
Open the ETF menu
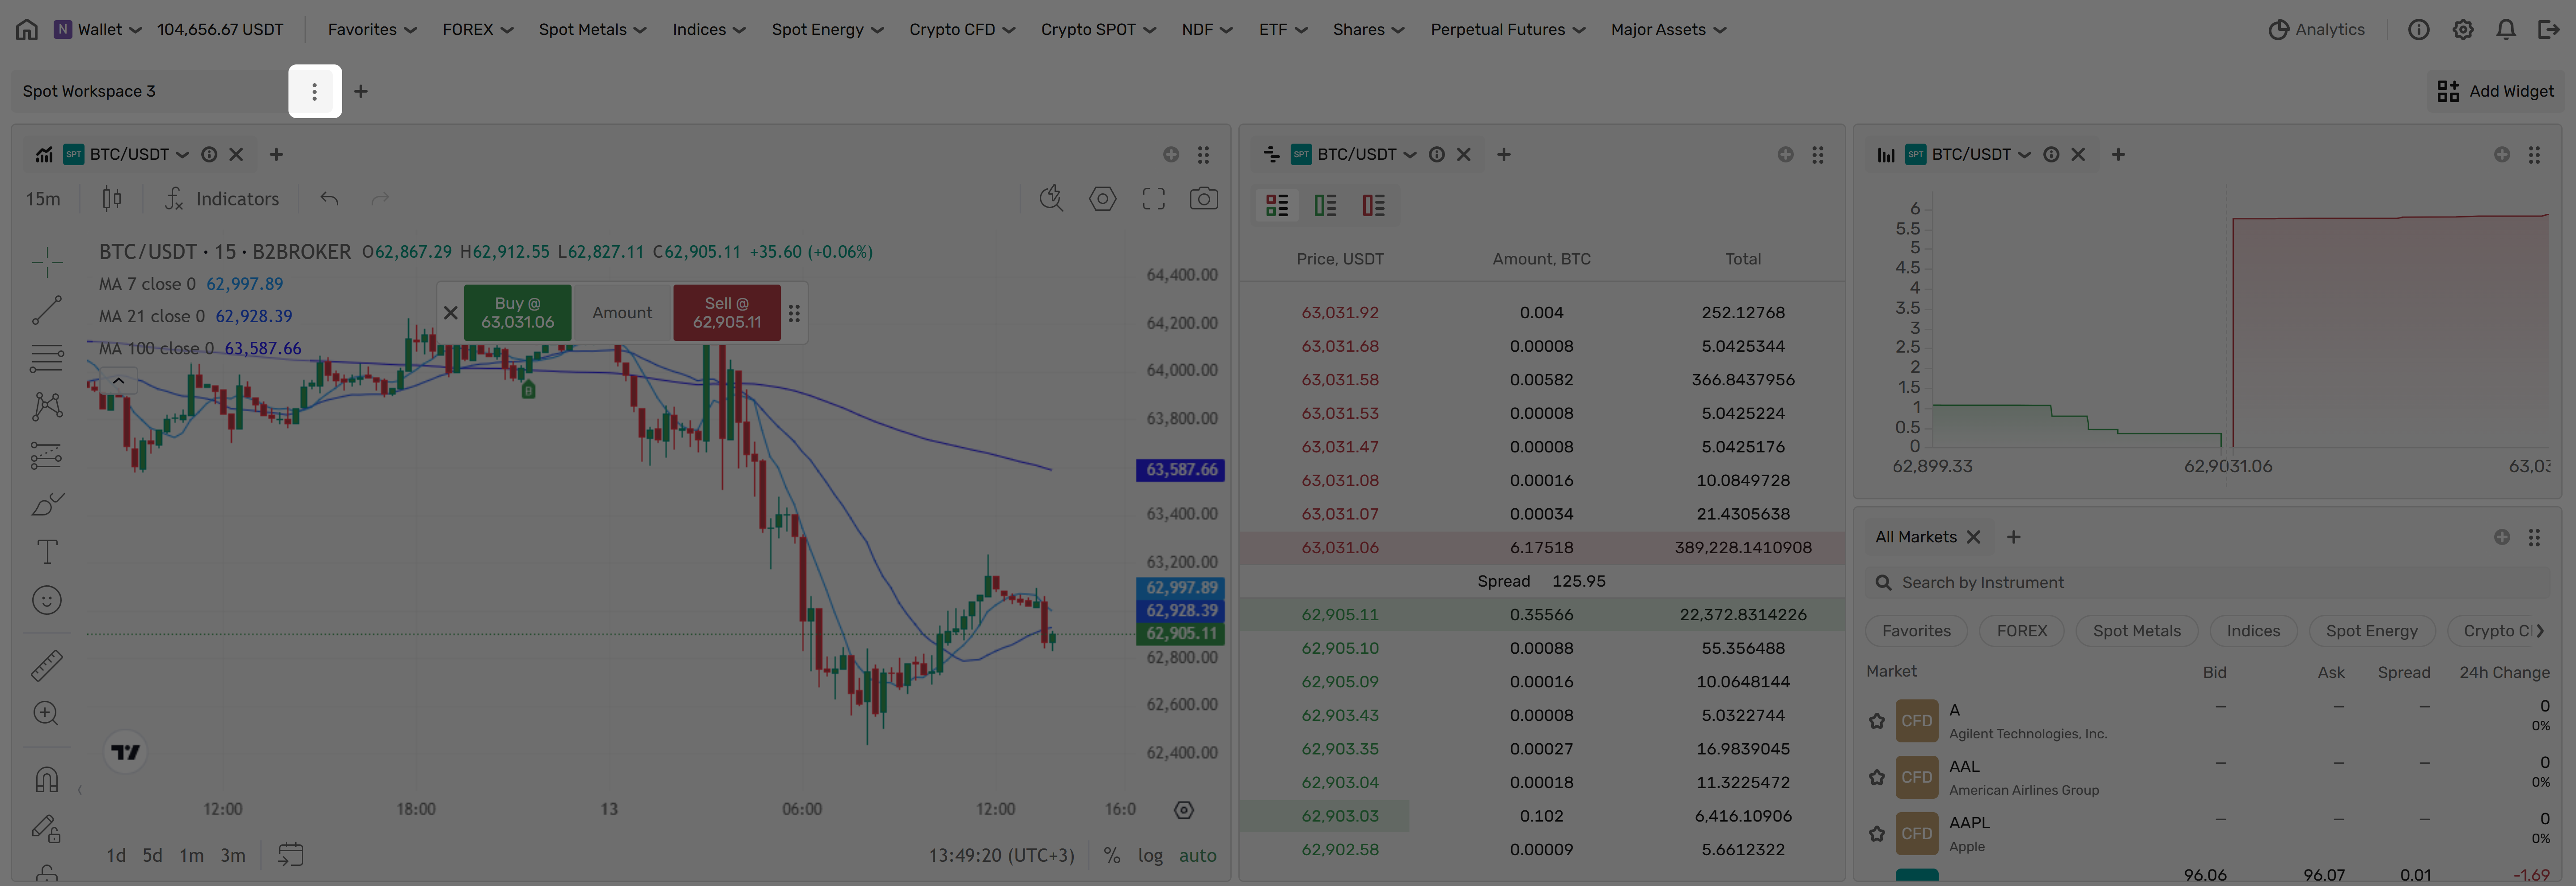1283,30
